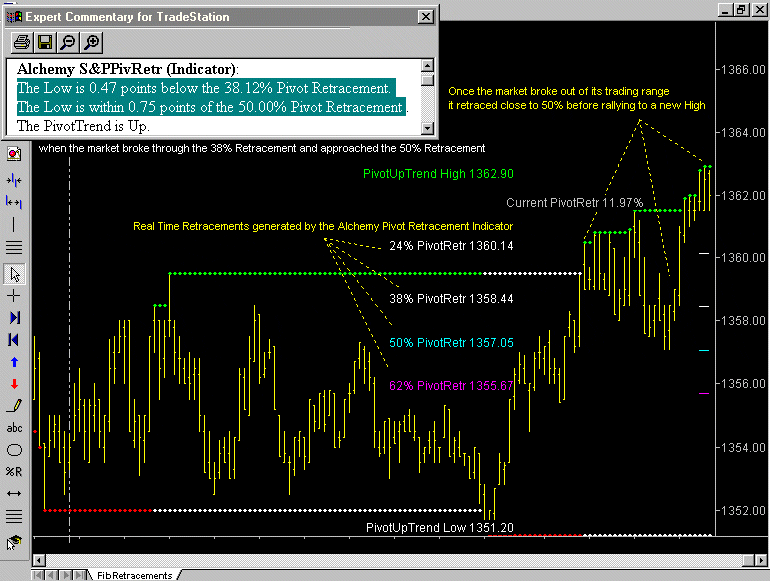
Task: Click the skip-to-start blue arrow icon
Action: tap(14, 340)
